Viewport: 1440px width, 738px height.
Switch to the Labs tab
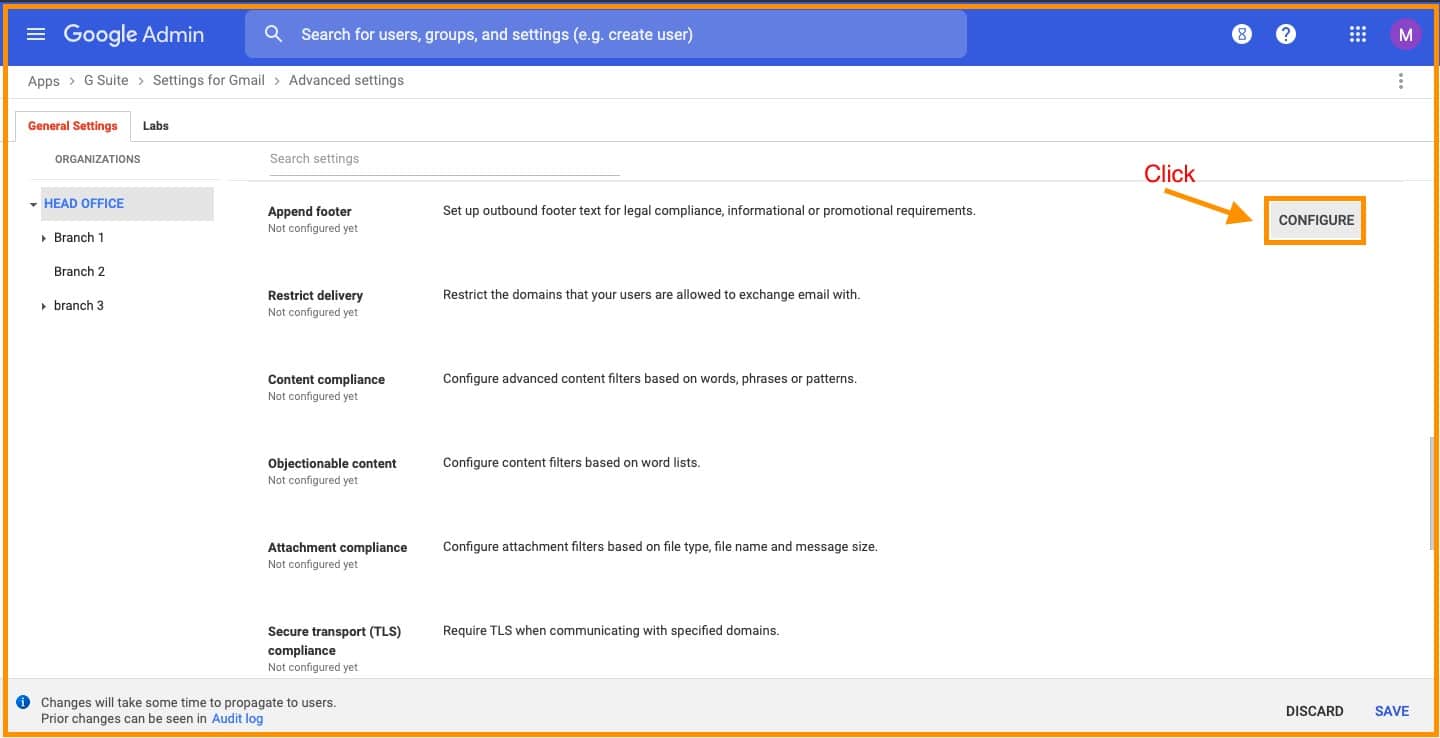[x=155, y=126]
